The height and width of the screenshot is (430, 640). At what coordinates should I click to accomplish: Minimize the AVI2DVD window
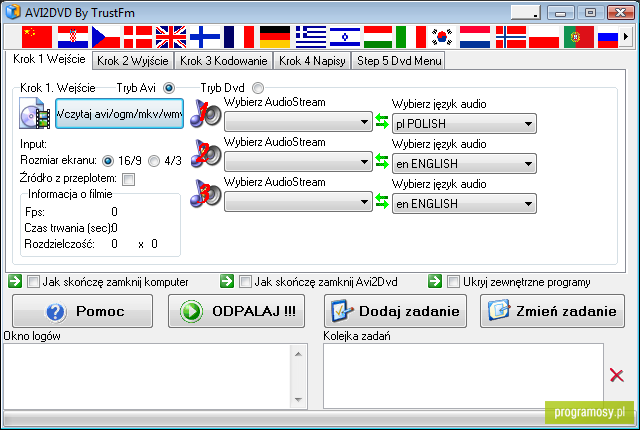[560, 13]
